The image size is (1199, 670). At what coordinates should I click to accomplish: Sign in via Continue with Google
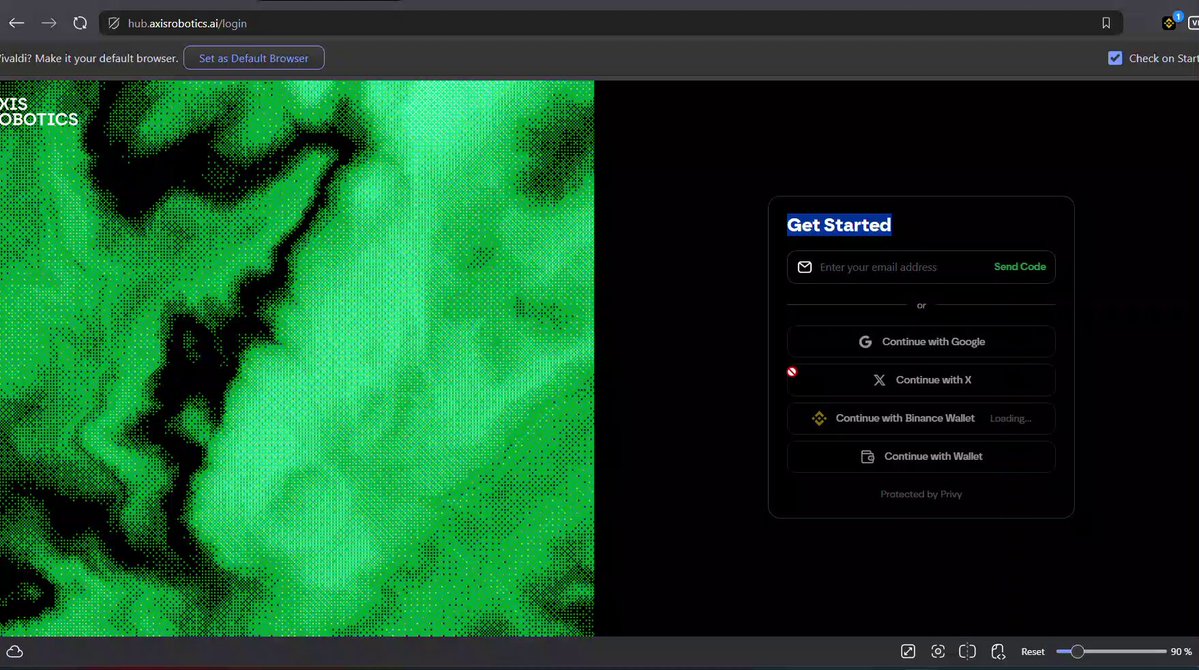pos(921,342)
